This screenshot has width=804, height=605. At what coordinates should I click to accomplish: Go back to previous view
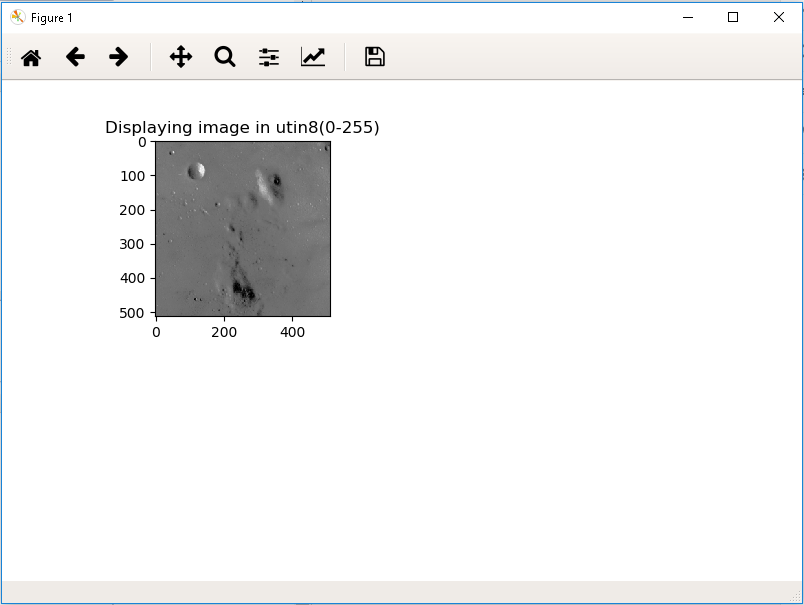point(74,57)
